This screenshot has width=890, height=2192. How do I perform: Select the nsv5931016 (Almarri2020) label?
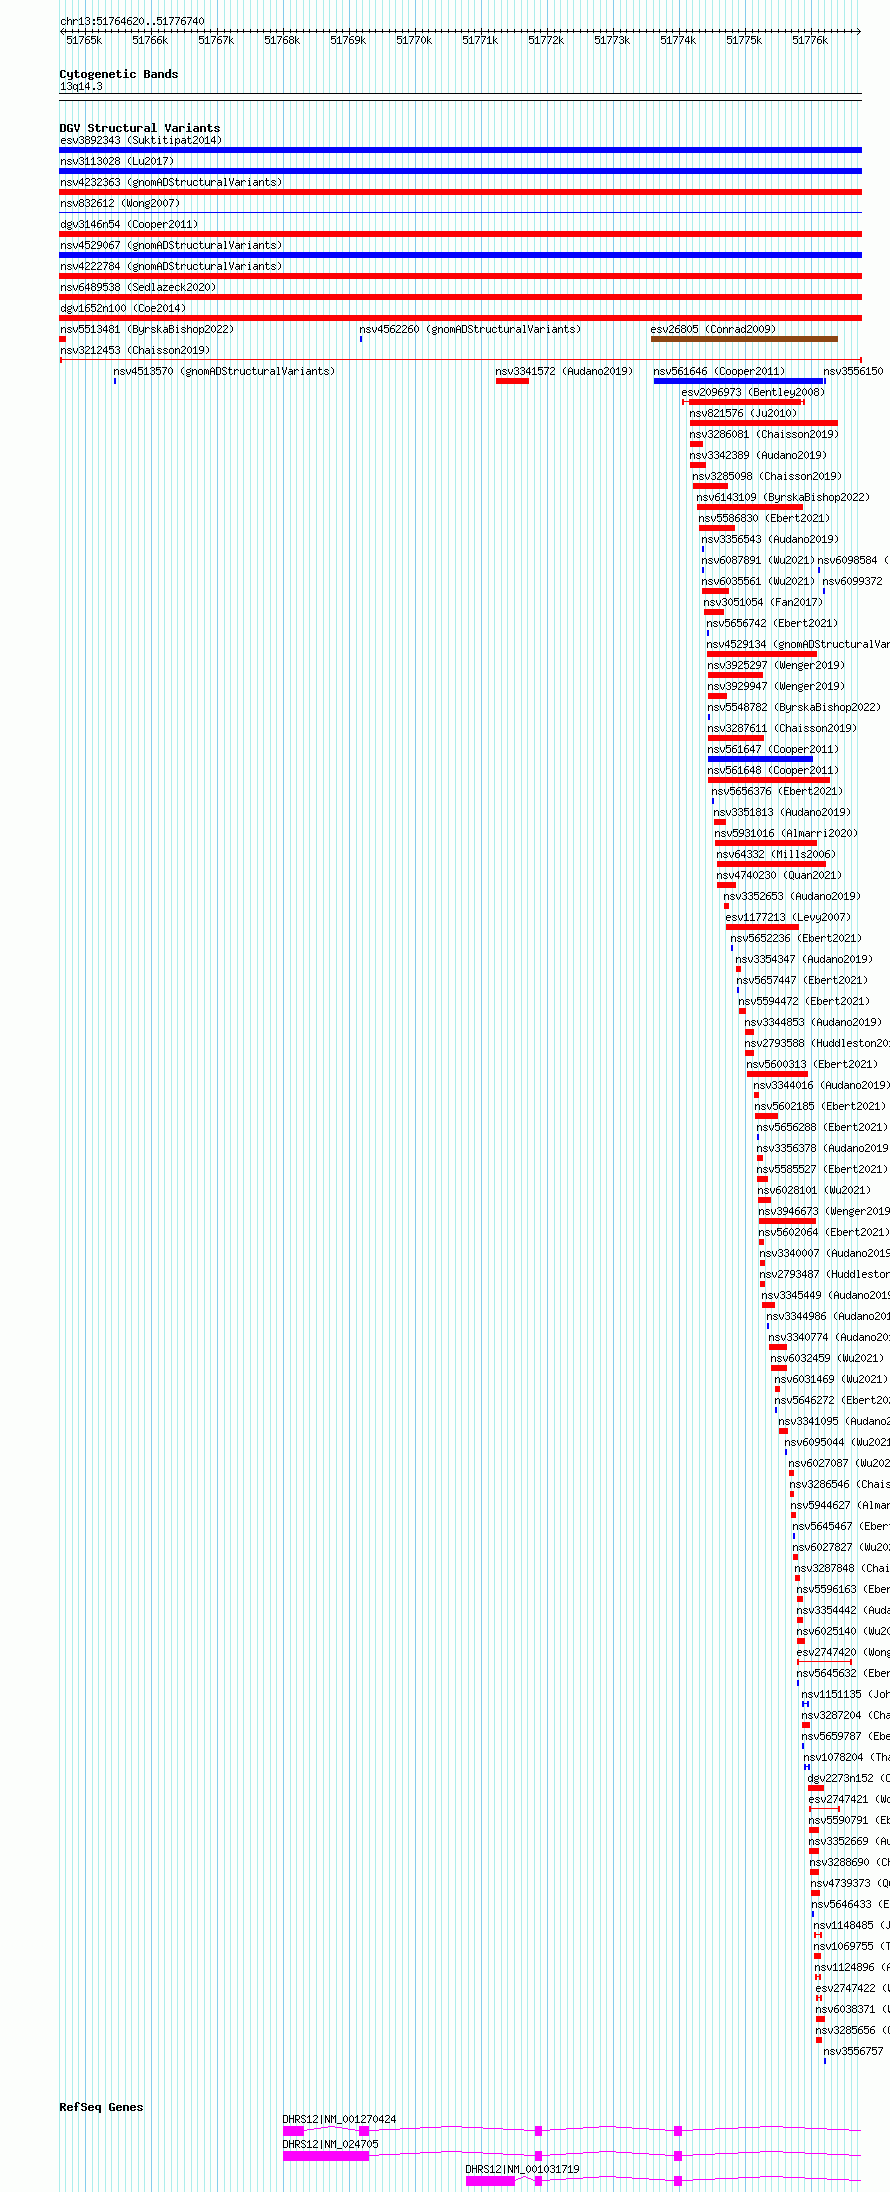click(787, 833)
